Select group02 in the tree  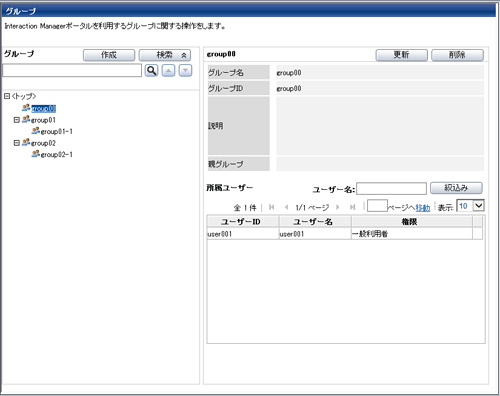coord(43,143)
